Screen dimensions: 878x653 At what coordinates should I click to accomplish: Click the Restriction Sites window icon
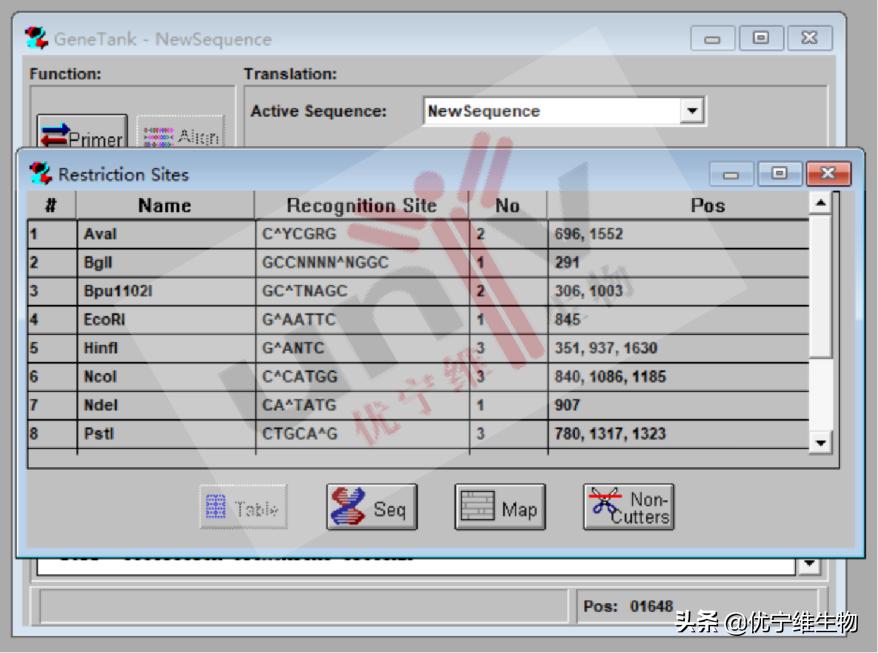[40, 174]
